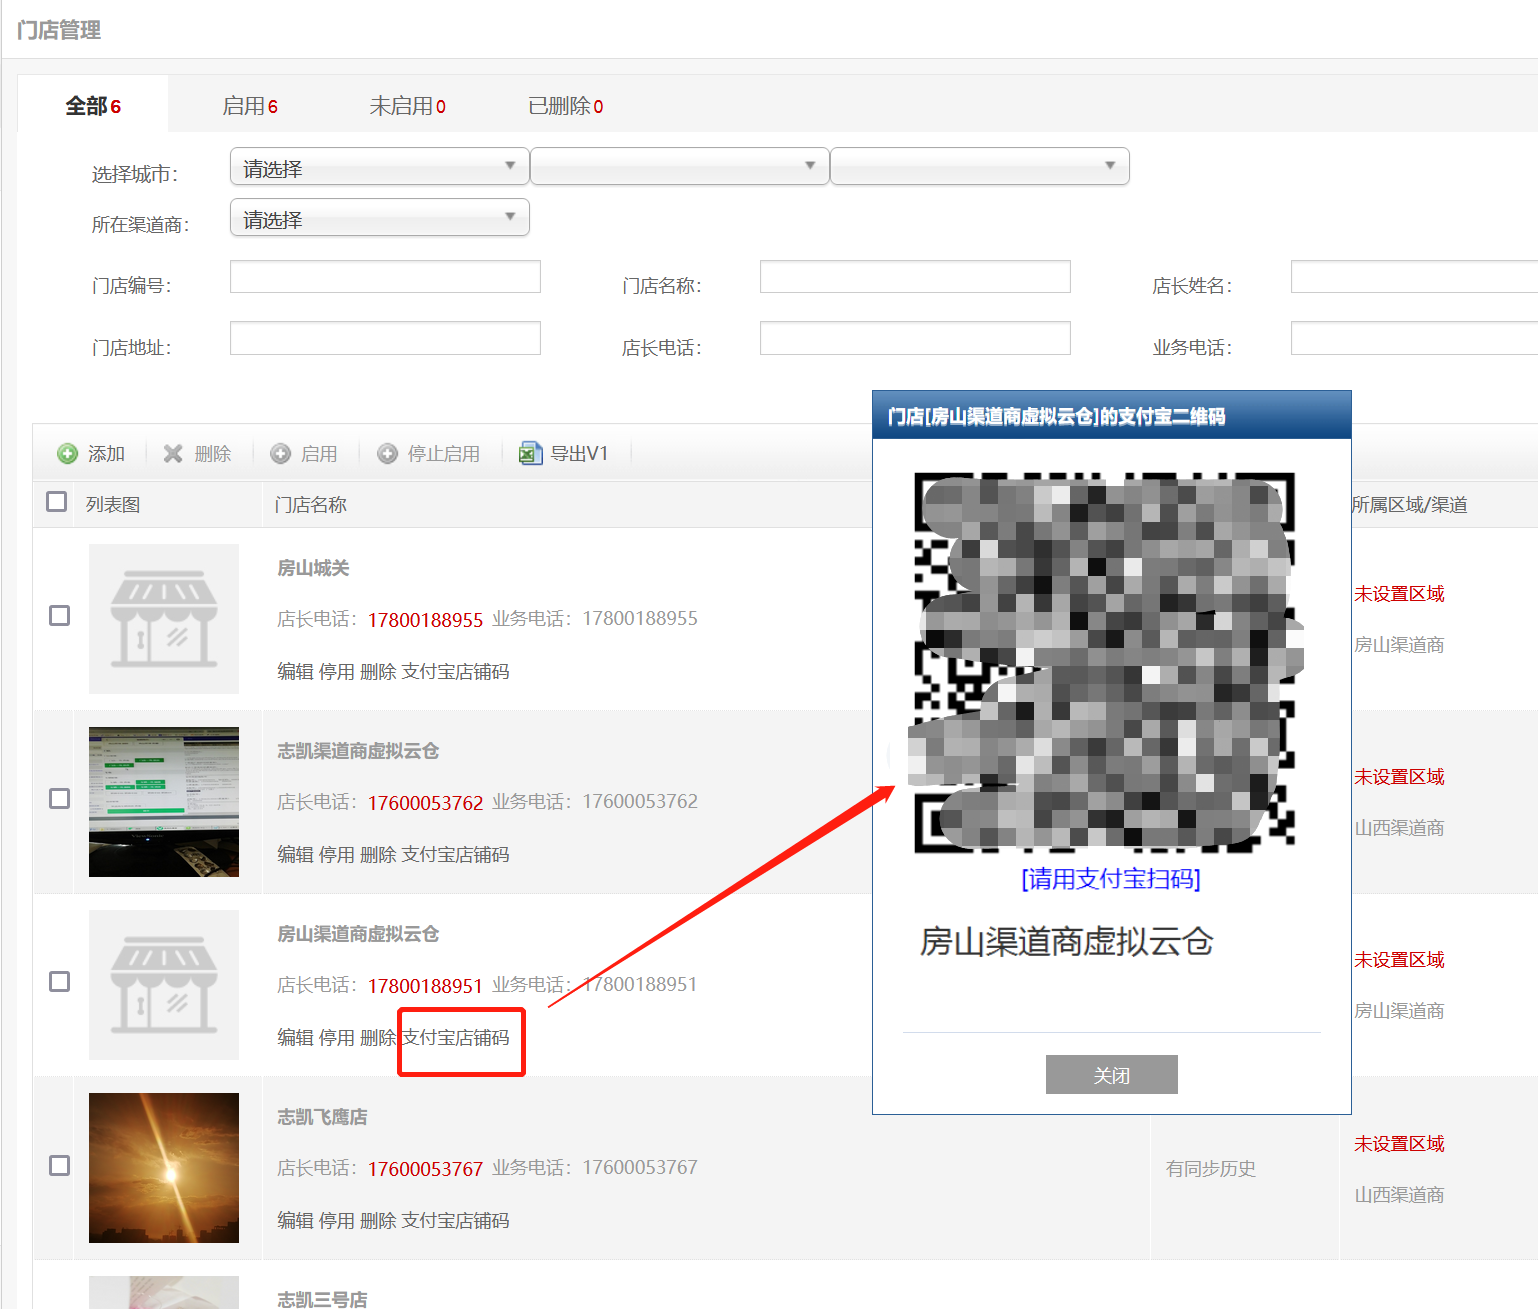
Task: Click 编辑 link for 志凯渠道商虚拟云仓
Action: pyautogui.click(x=295, y=855)
